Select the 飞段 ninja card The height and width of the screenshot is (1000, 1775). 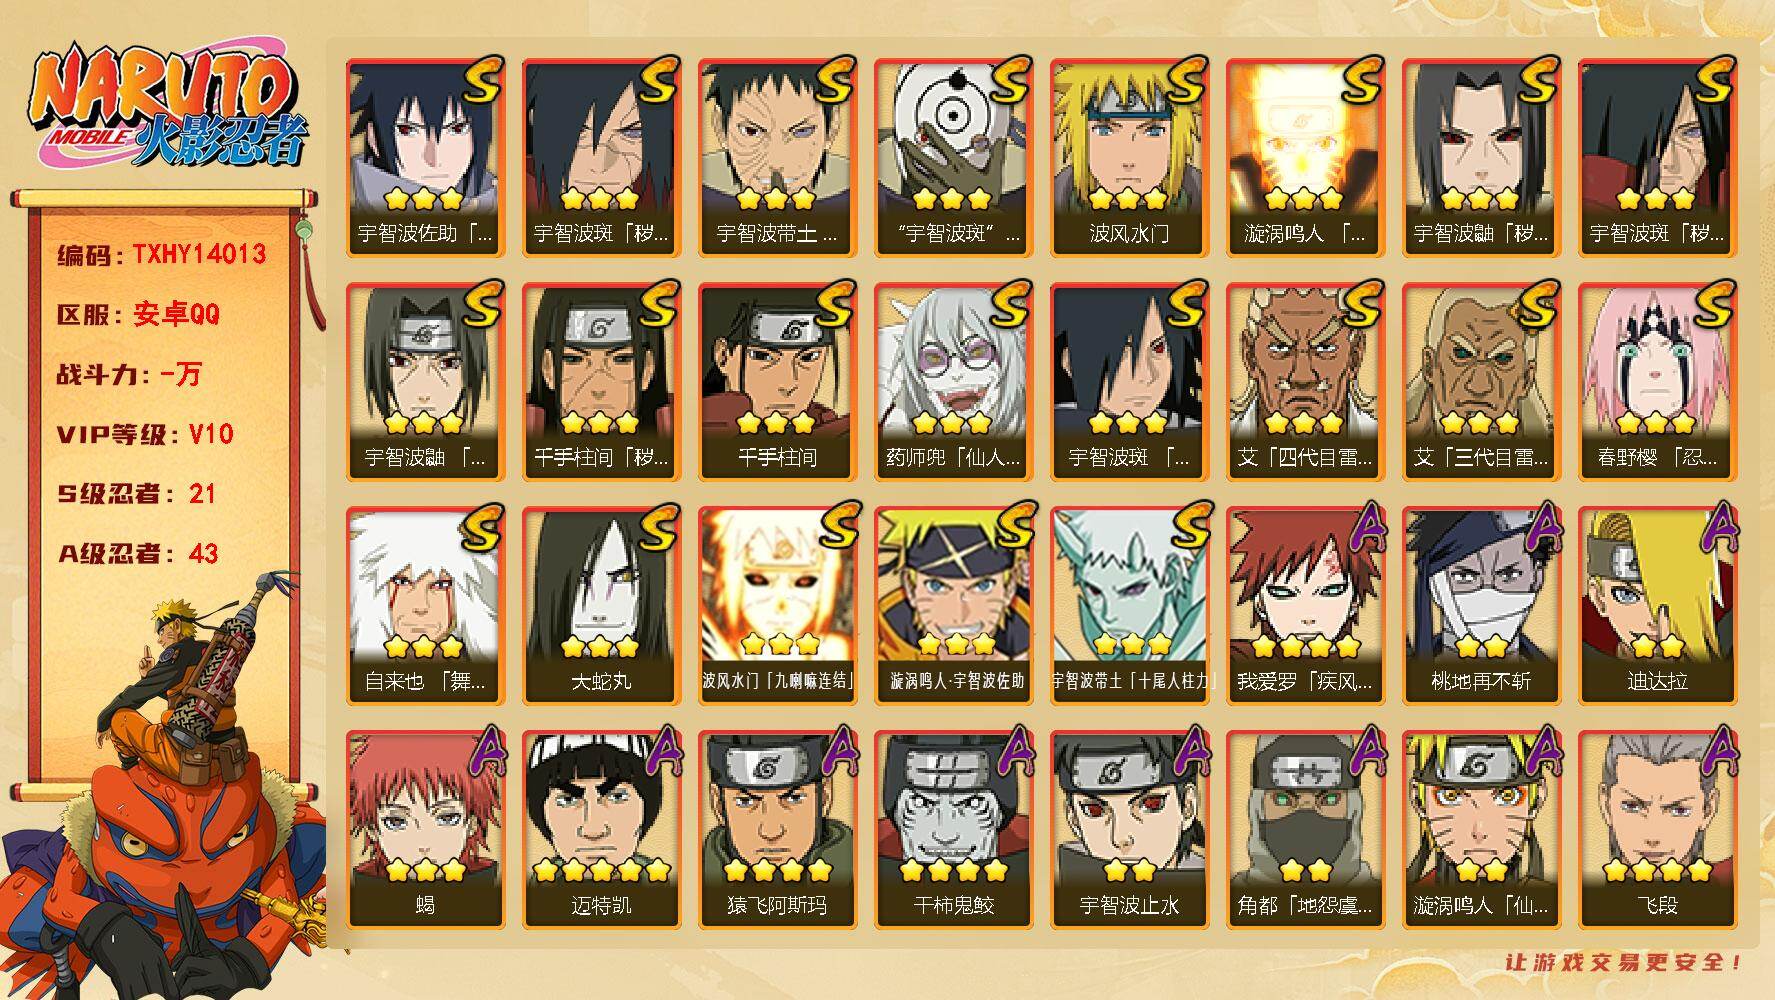(x=1657, y=829)
